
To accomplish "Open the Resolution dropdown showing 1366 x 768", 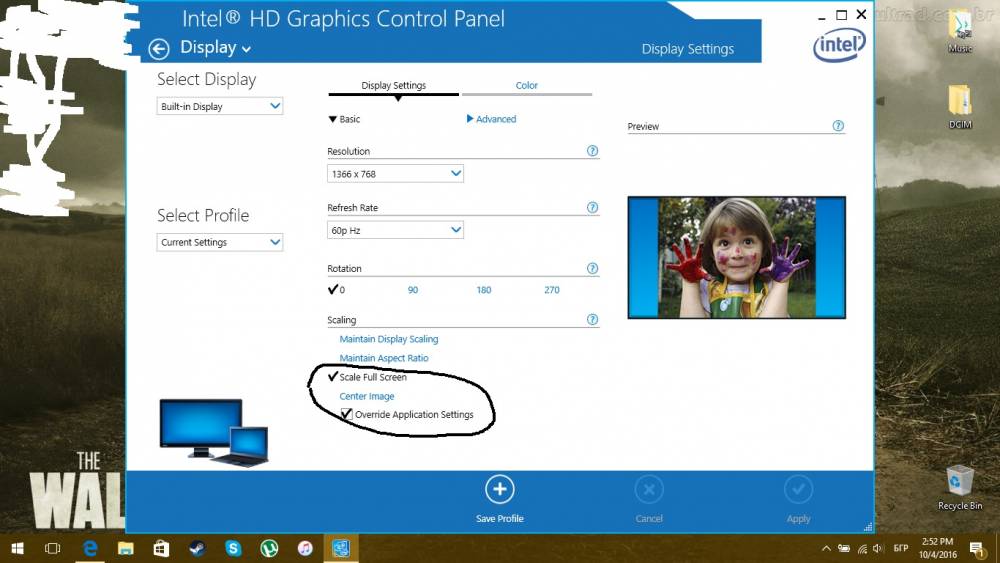I will (x=395, y=173).
